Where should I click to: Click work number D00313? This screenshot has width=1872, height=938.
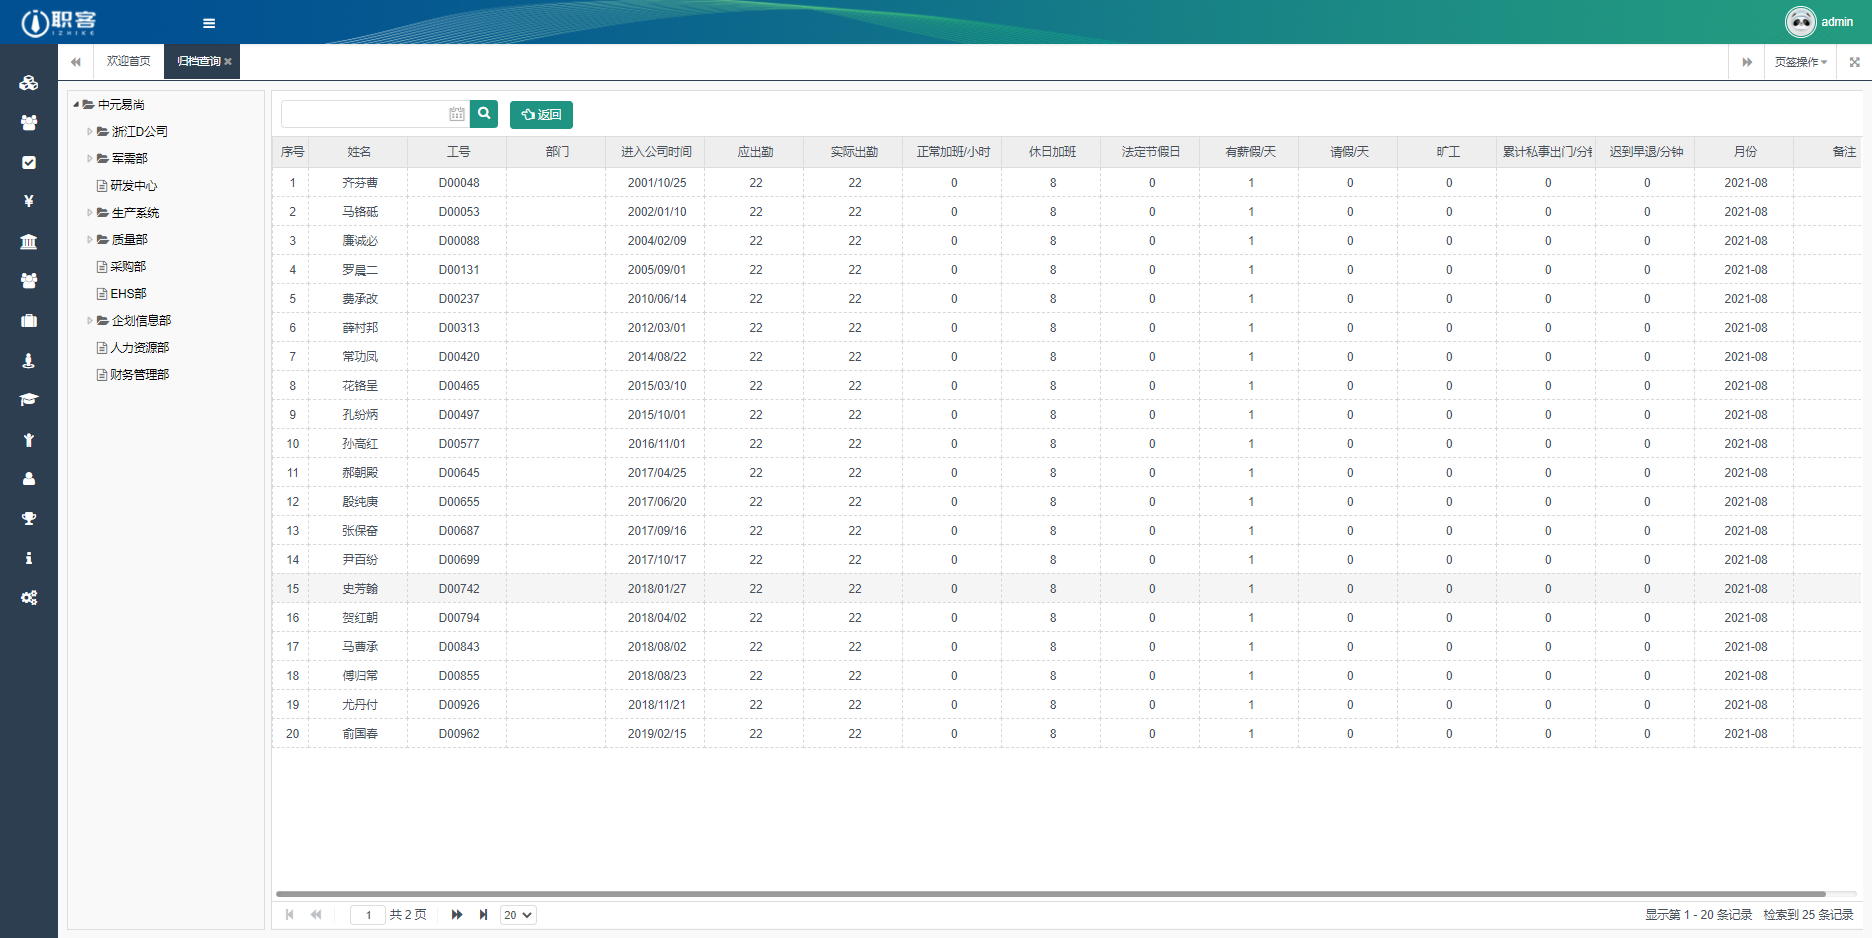459,328
